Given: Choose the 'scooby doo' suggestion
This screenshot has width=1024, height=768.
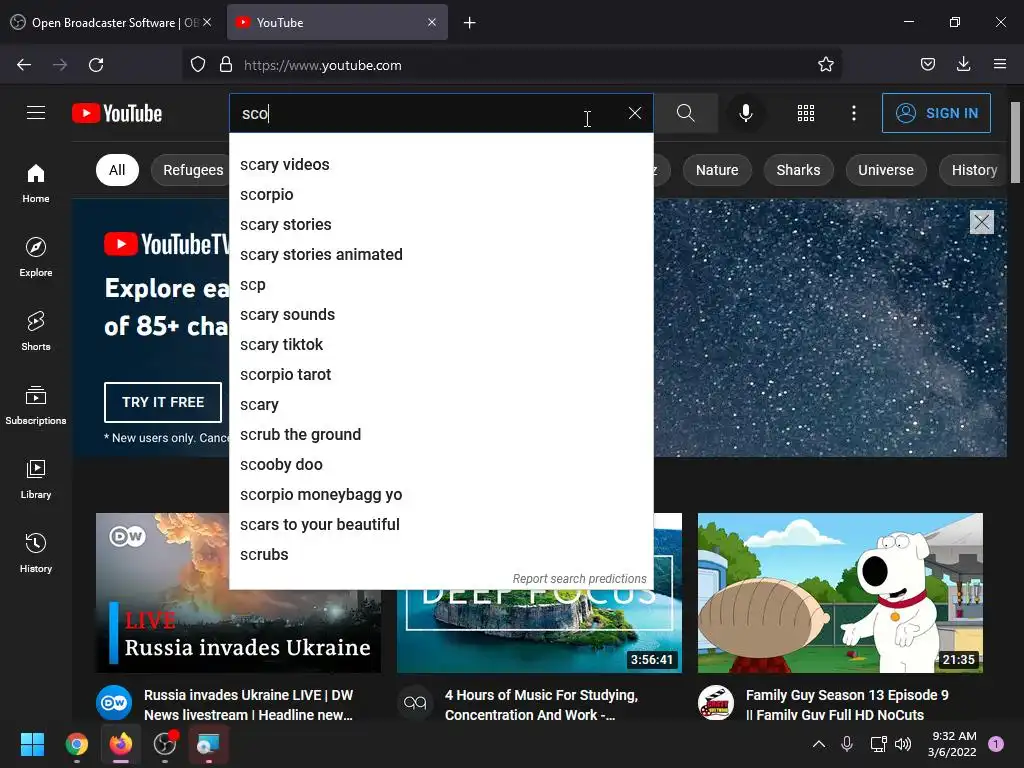Looking at the screenshot, I should (441, 465).
